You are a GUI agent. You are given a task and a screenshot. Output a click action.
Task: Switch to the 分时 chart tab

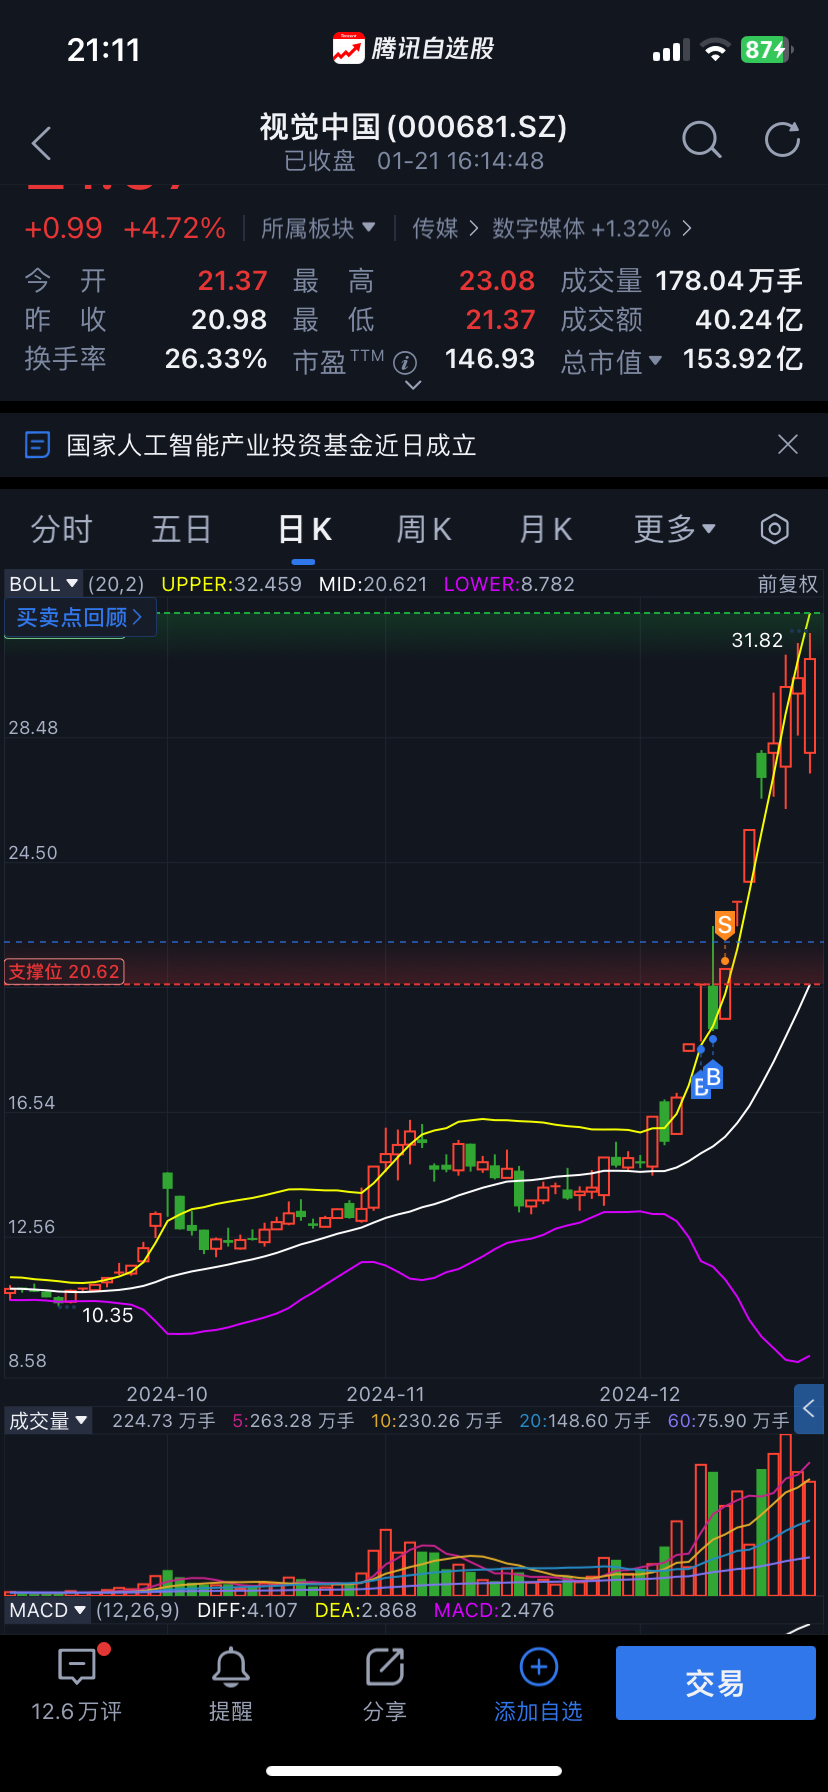[61, 529]
